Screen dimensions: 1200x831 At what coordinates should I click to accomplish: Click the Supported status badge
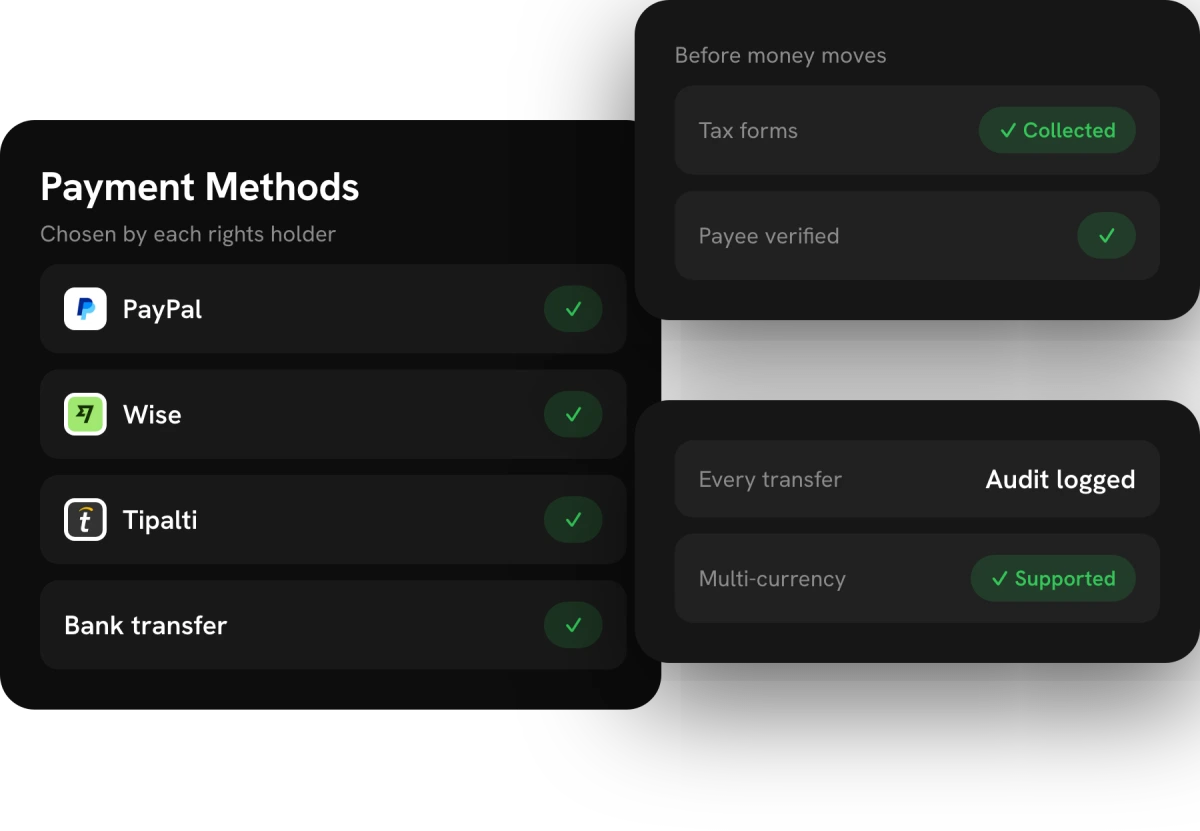click(x=1053, y=578)
